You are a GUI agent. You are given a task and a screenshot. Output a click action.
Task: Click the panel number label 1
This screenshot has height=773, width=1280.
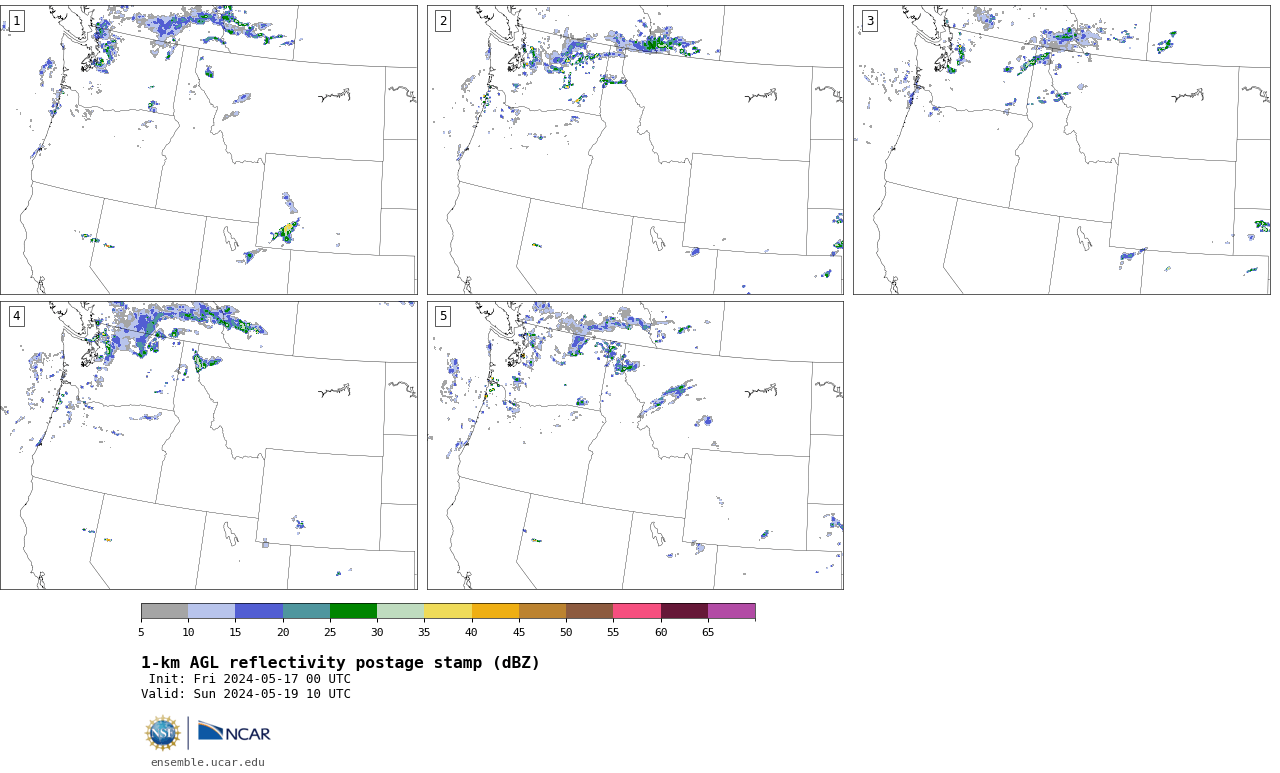pyautogui.click(x=16, y=21)
